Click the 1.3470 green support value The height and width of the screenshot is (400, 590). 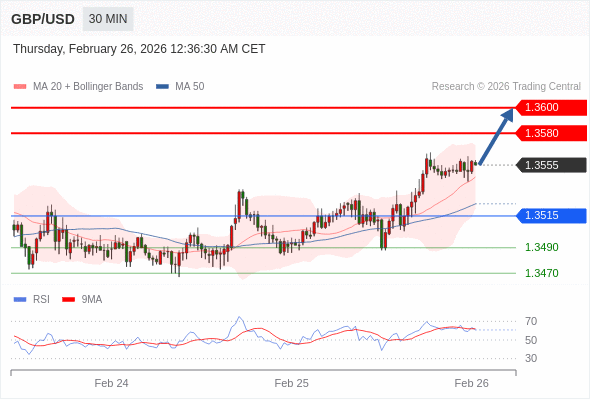point(541,273)
